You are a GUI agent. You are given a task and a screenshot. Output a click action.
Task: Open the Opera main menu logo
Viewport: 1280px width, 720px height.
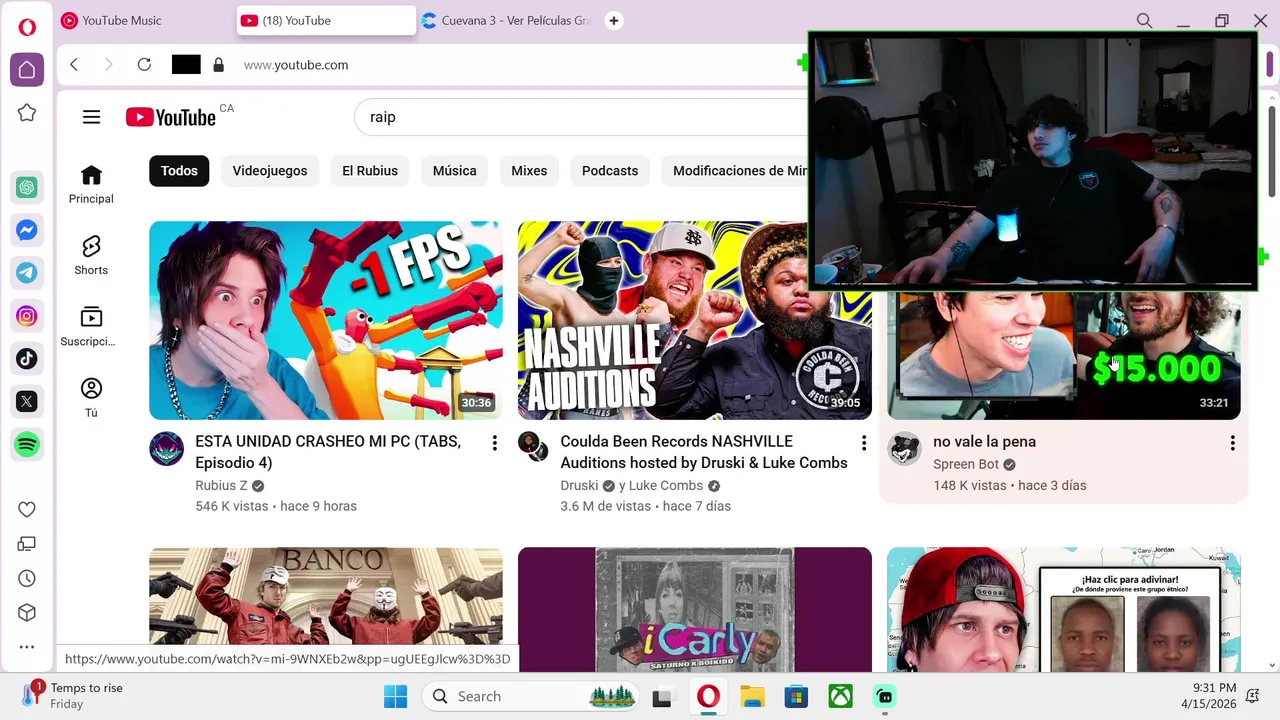click(27, 27)
